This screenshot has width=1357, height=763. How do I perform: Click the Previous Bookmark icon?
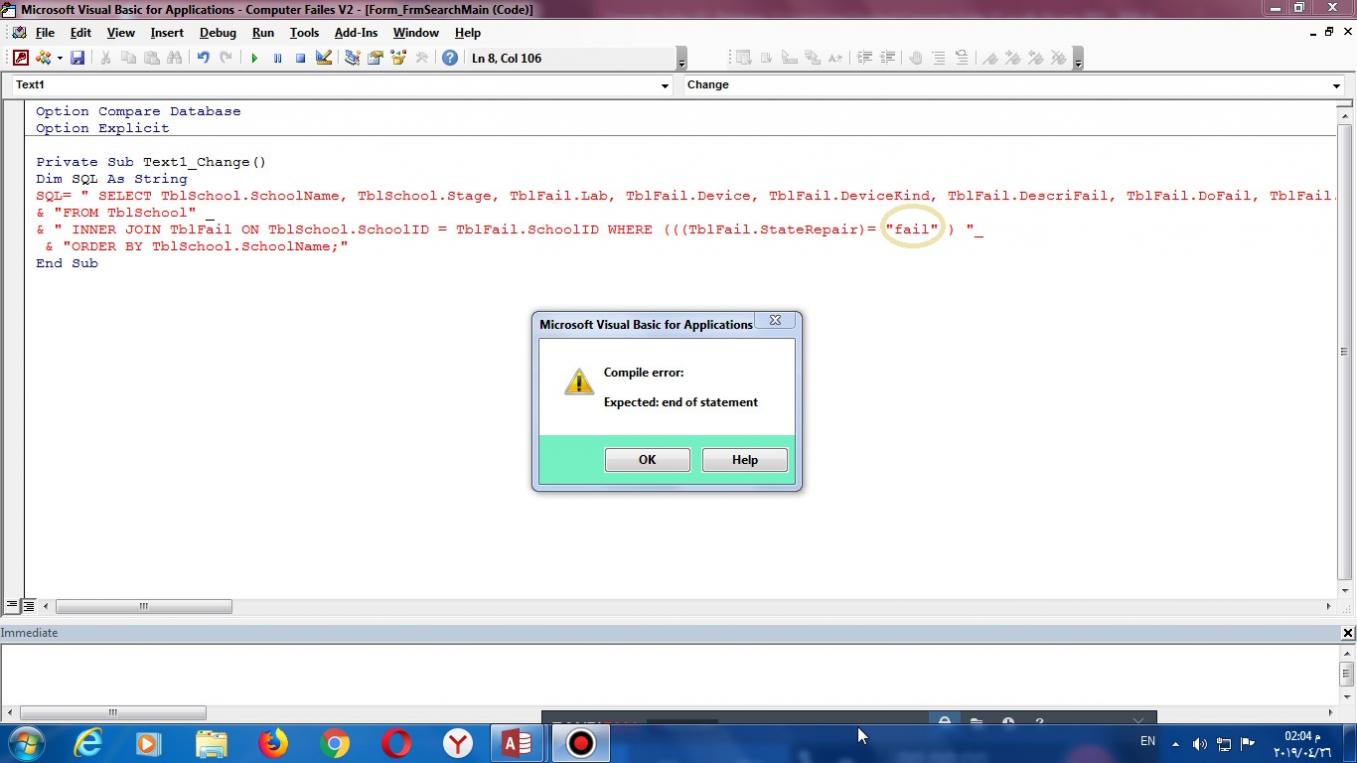click(1036, 58)
